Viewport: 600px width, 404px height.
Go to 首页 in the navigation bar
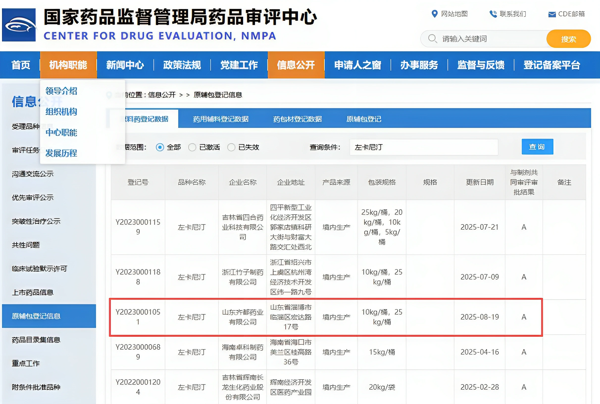click(x=20, y=65)
